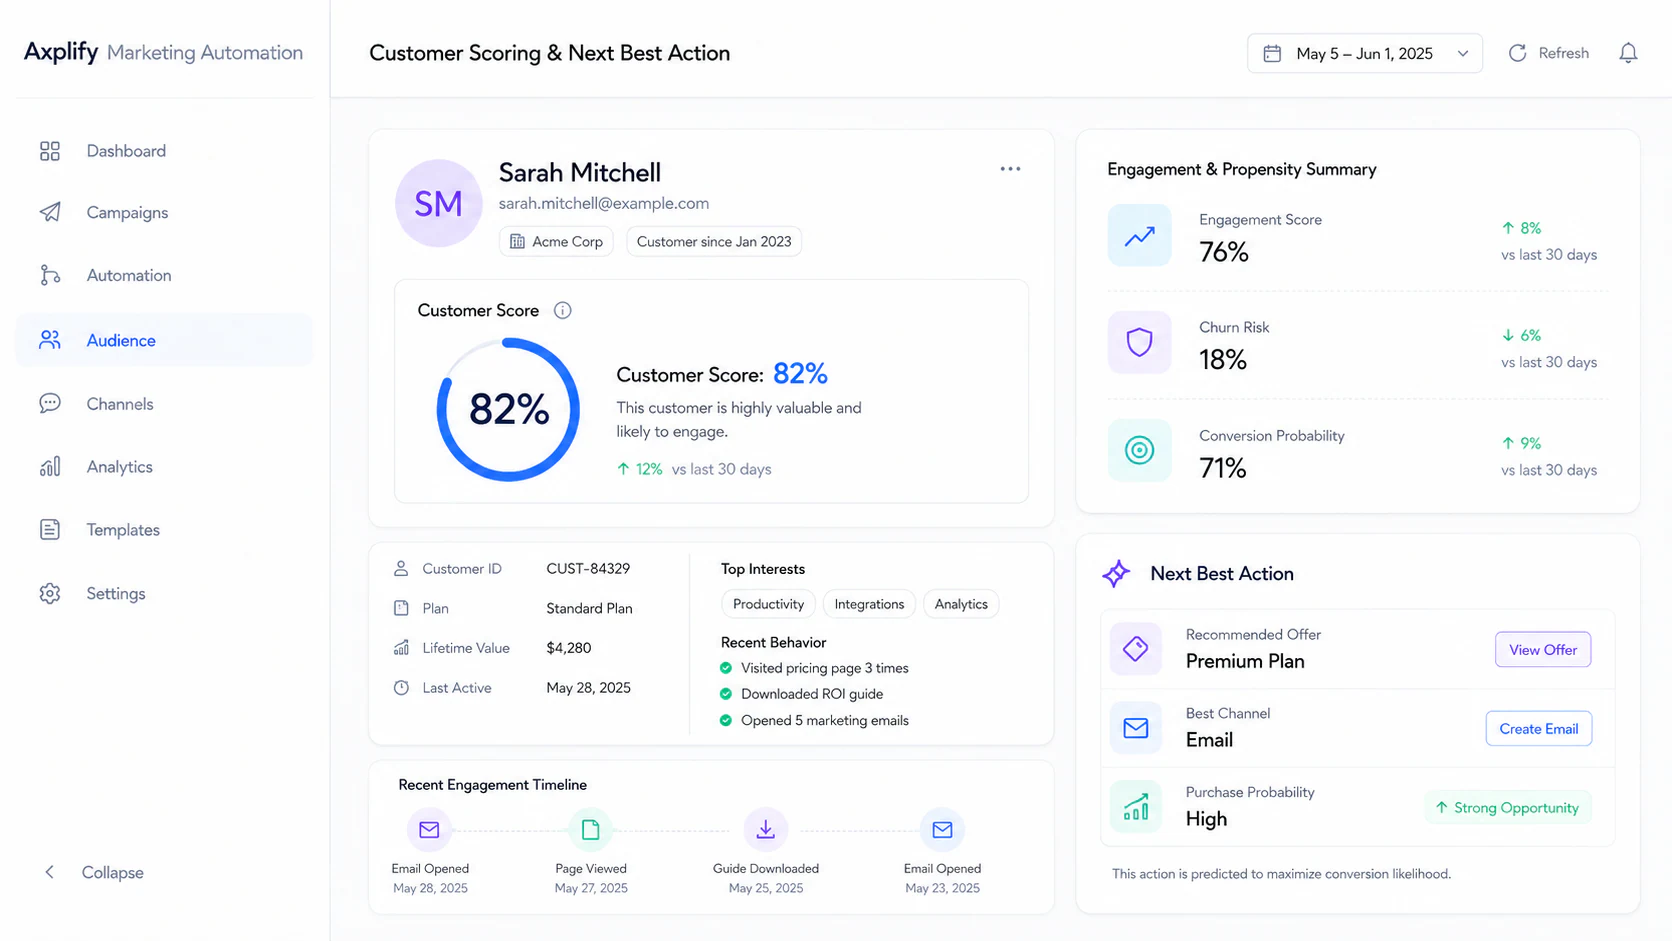
Task: Click the Customer Score info icon
Action: [x=563, y=311]
